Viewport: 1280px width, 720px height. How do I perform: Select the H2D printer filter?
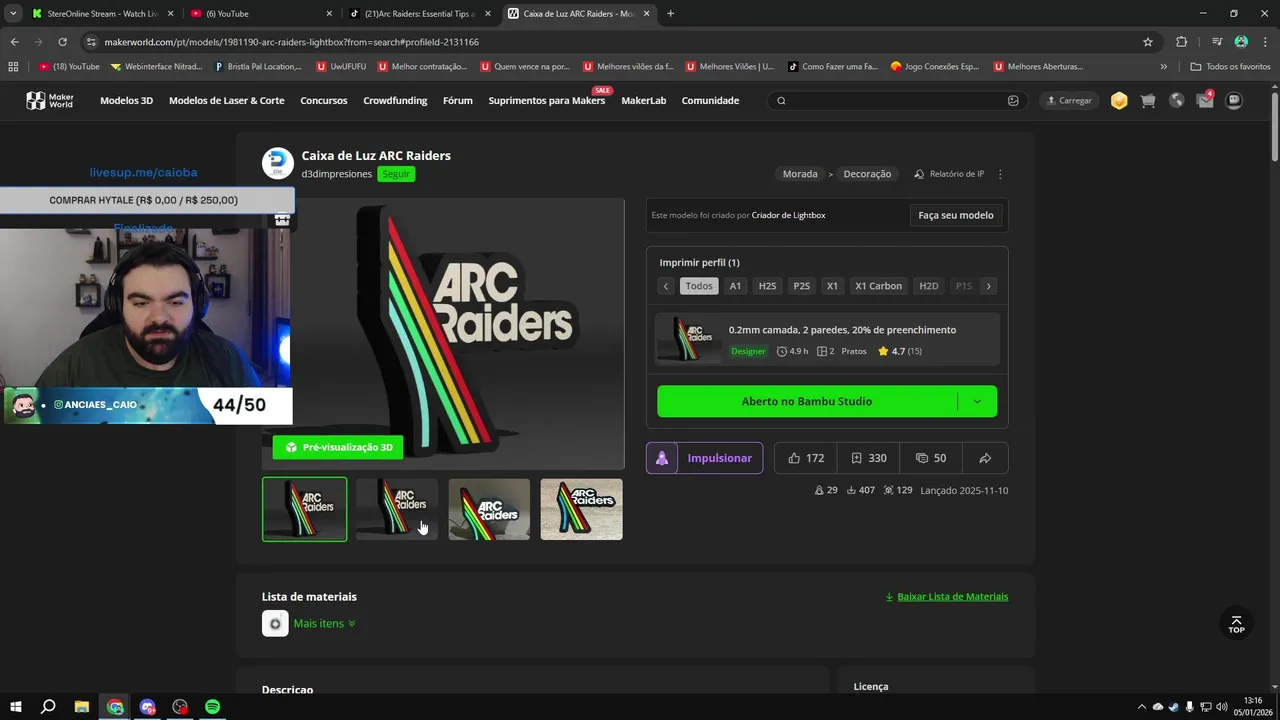[x=928, y=286]
